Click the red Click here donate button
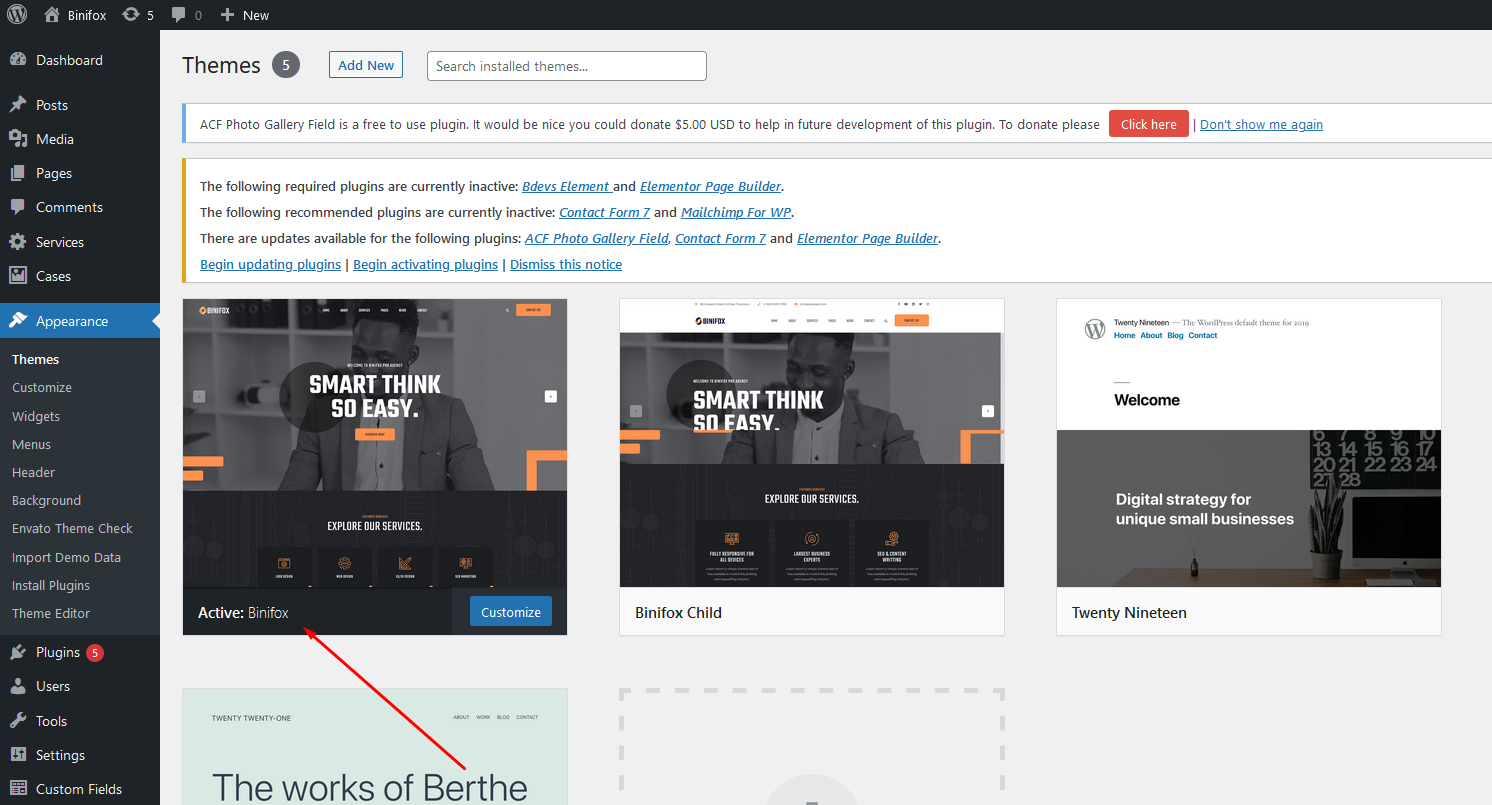The width and height of the screenshot is (1492, 805). coord(1148,124)
